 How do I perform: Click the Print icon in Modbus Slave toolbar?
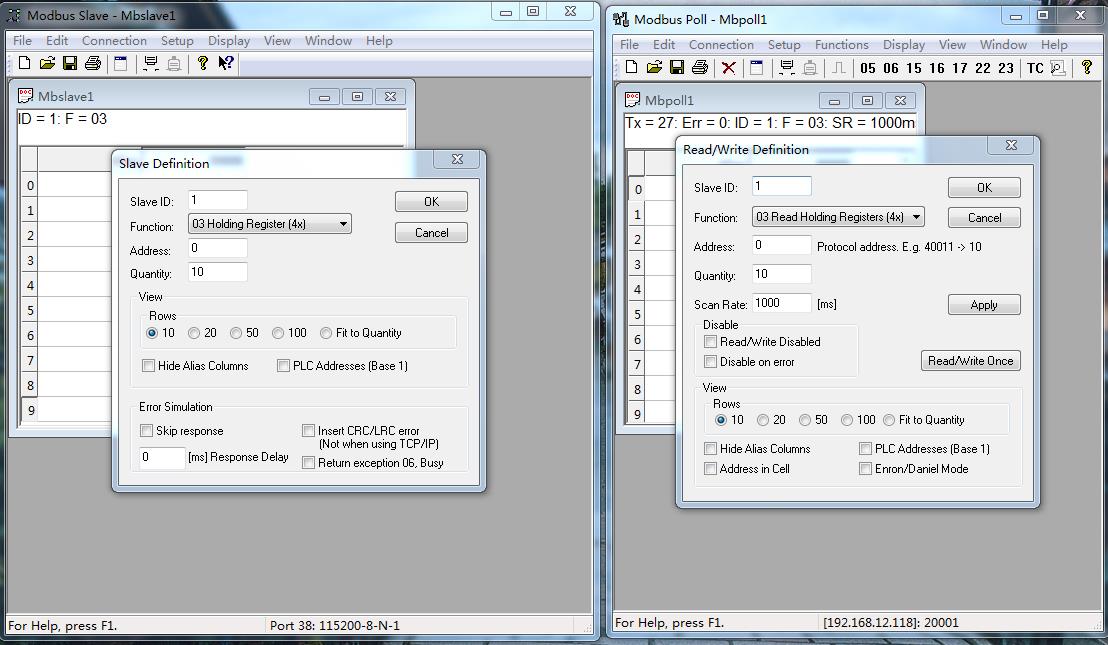coord(93,63)
